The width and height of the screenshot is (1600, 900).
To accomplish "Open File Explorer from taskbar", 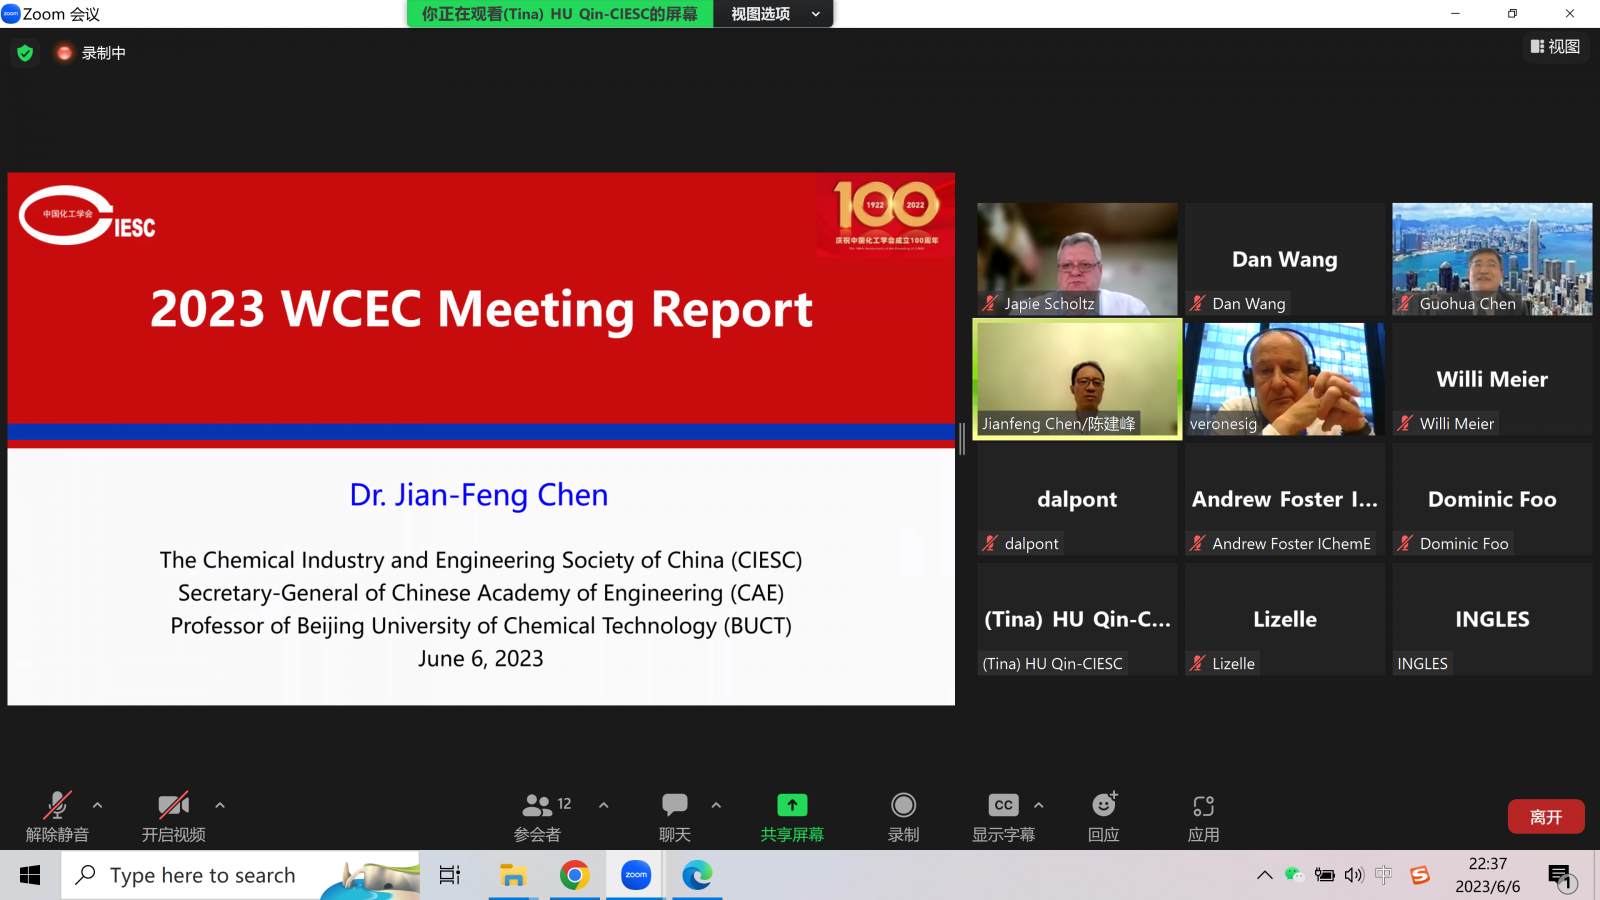I will pyautogui.click(x=513, y=876).
